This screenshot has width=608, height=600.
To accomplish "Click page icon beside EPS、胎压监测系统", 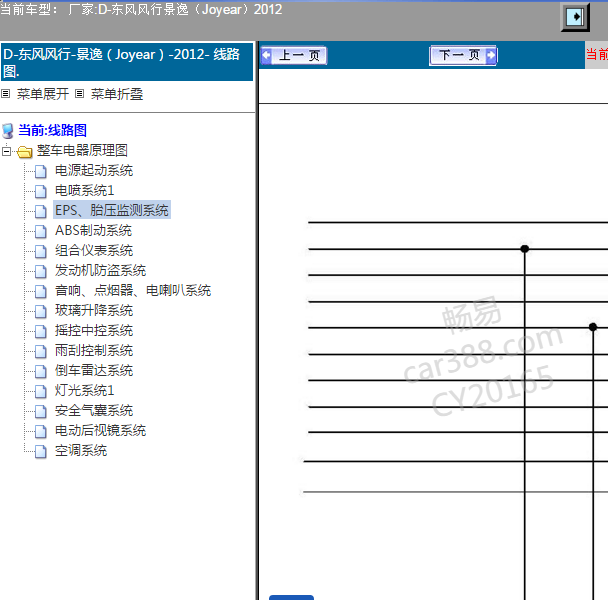I will point(41,211).
